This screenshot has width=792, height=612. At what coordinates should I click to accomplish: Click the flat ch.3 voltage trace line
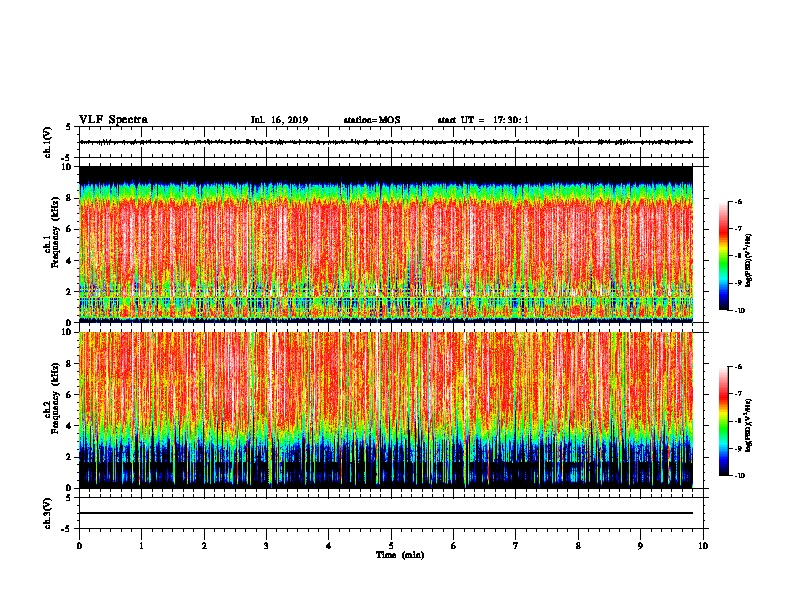coord(386,513)
